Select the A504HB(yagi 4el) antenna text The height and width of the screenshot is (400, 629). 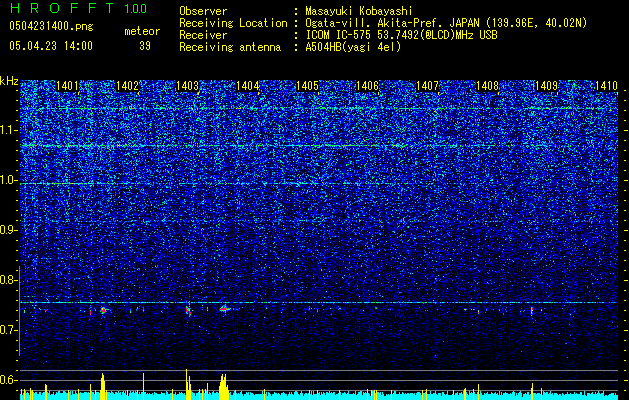coord(353,47)
